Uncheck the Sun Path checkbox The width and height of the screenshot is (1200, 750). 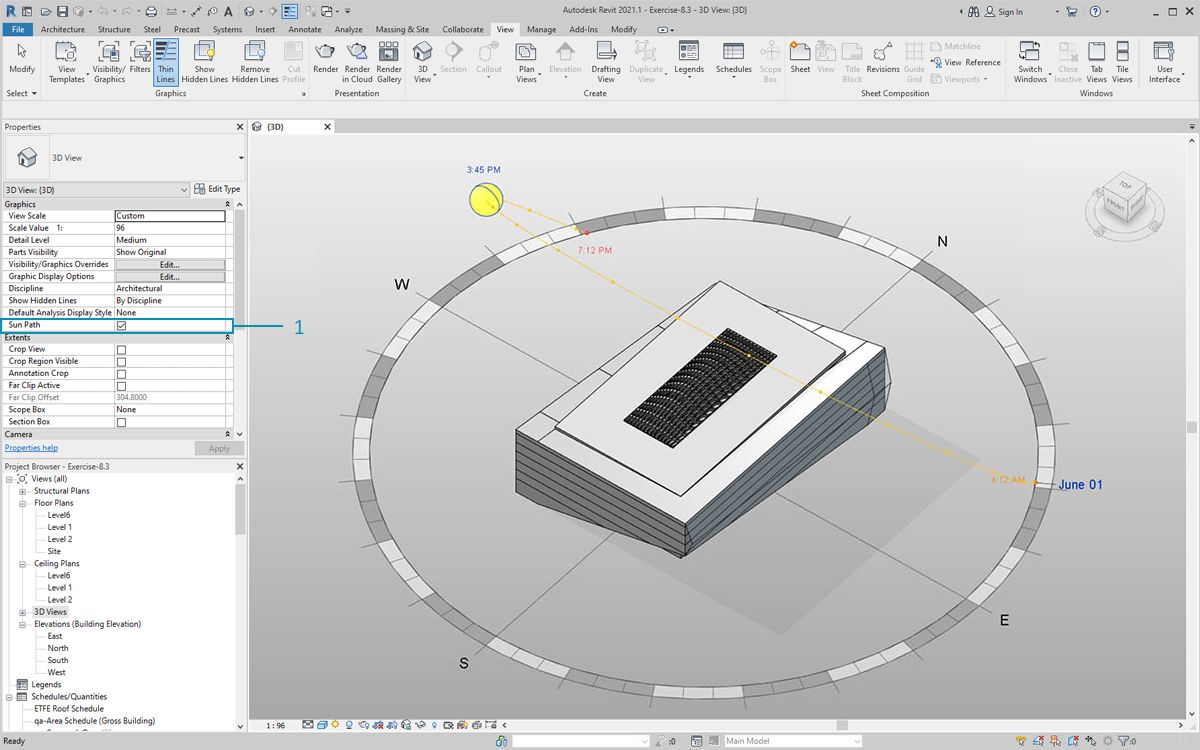point(121,326)
